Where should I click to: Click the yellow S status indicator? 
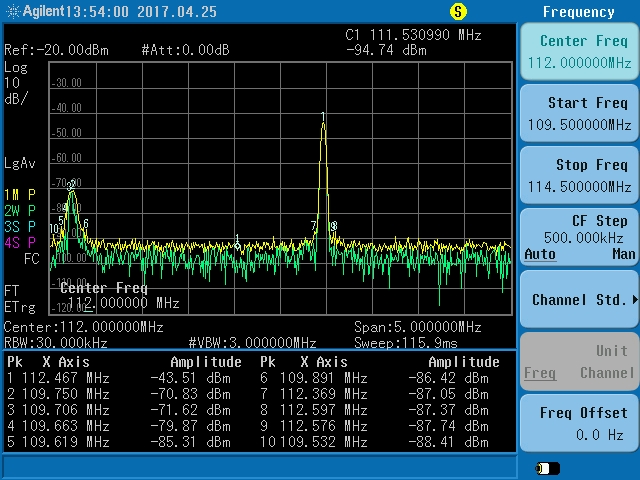point(458,12)
